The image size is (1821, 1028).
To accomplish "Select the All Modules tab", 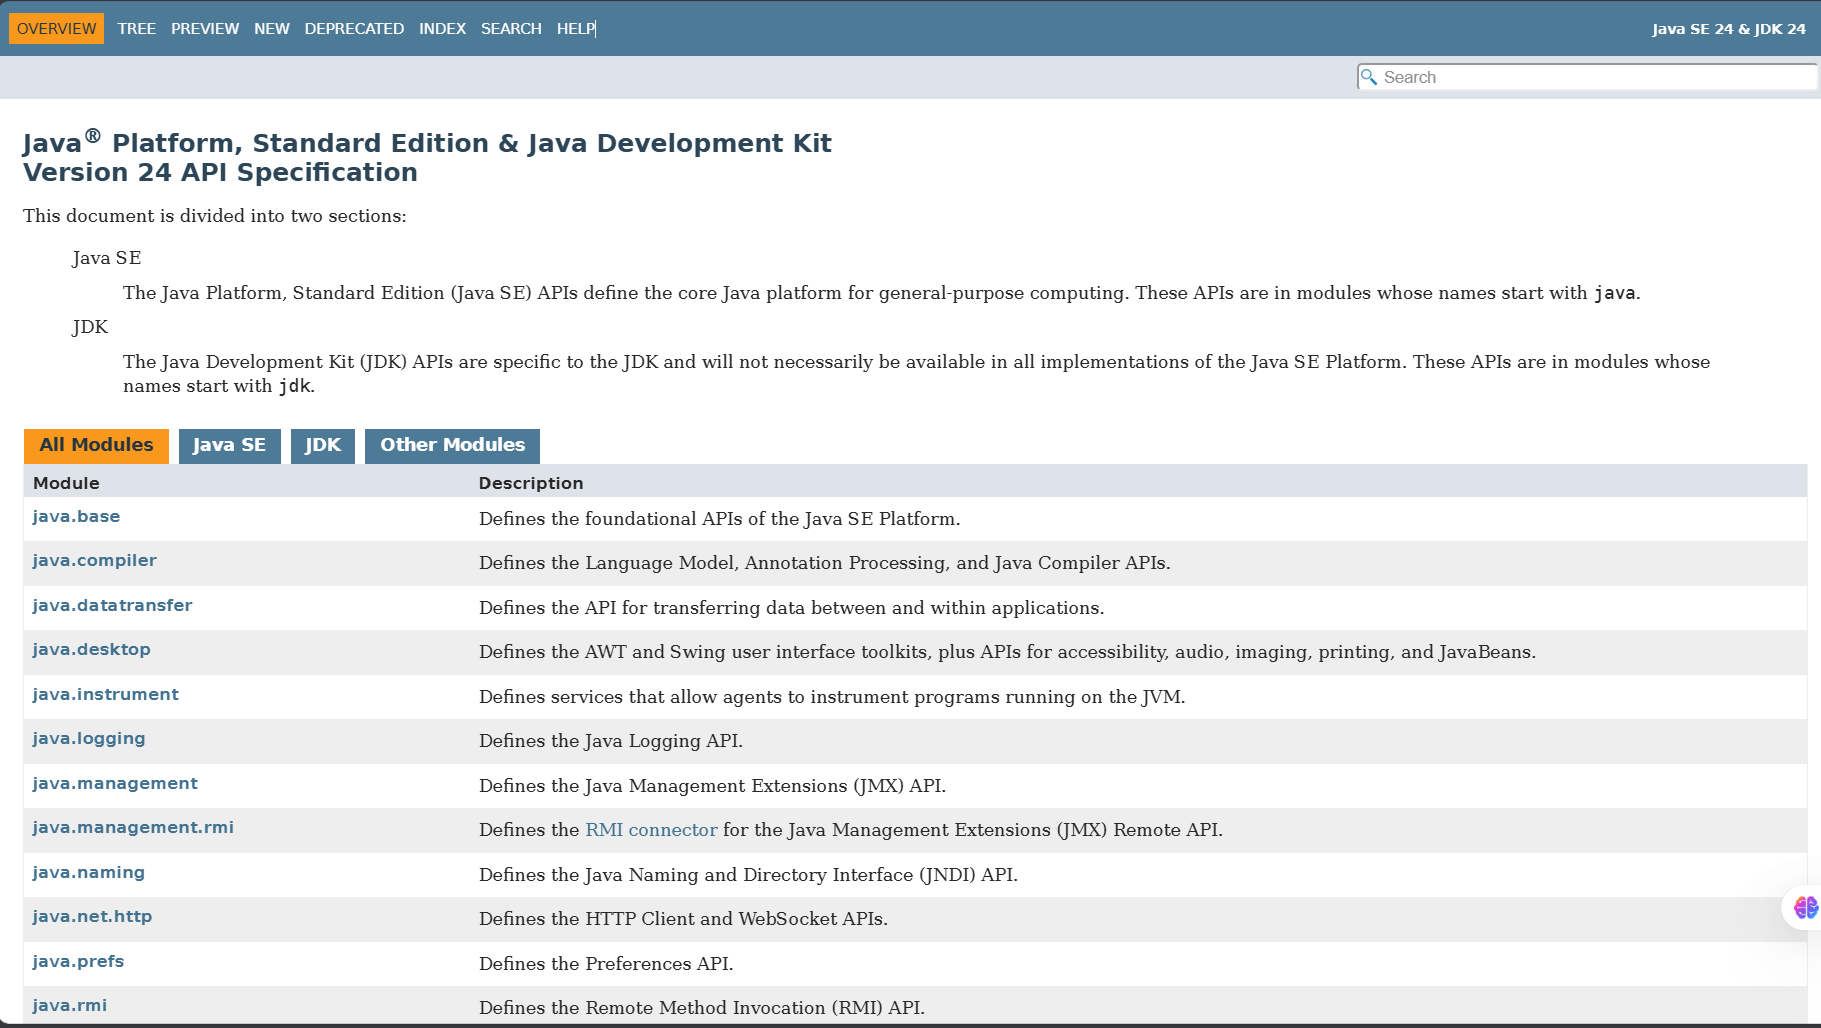I will coord(96,446).
